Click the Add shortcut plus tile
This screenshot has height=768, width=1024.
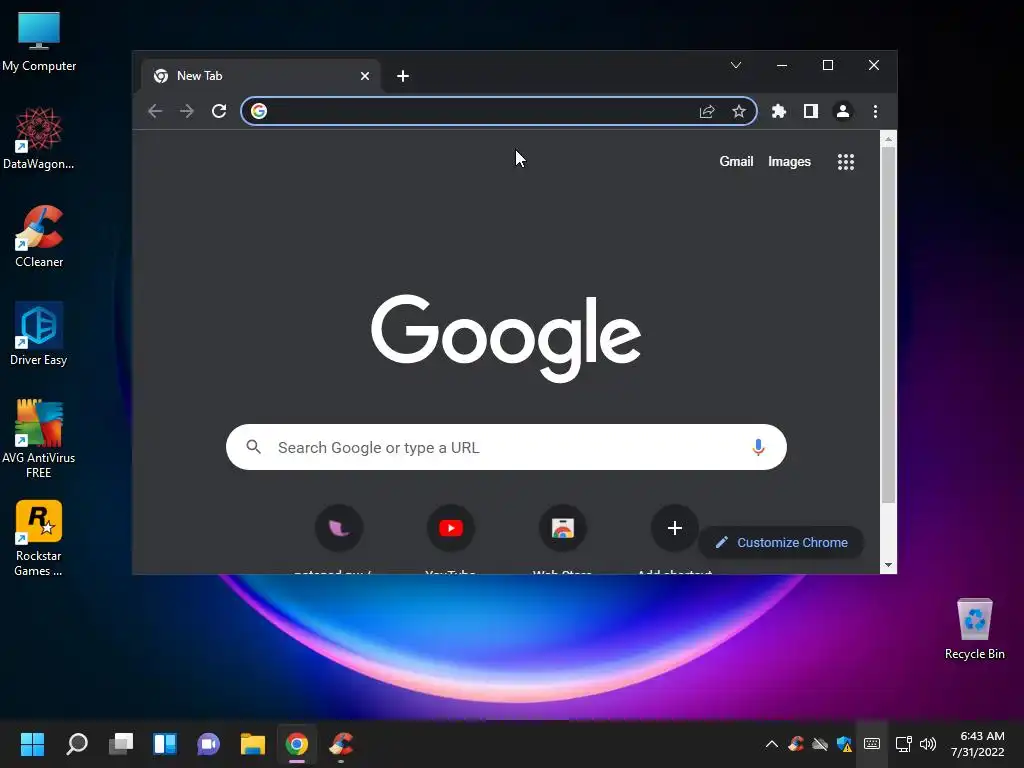coord(675,528)
